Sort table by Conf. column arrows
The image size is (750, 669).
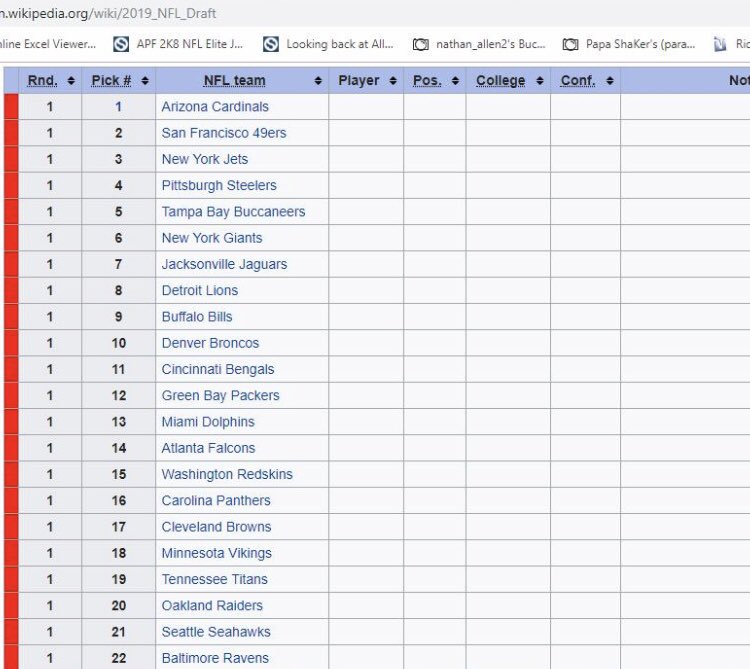point(610,81)
